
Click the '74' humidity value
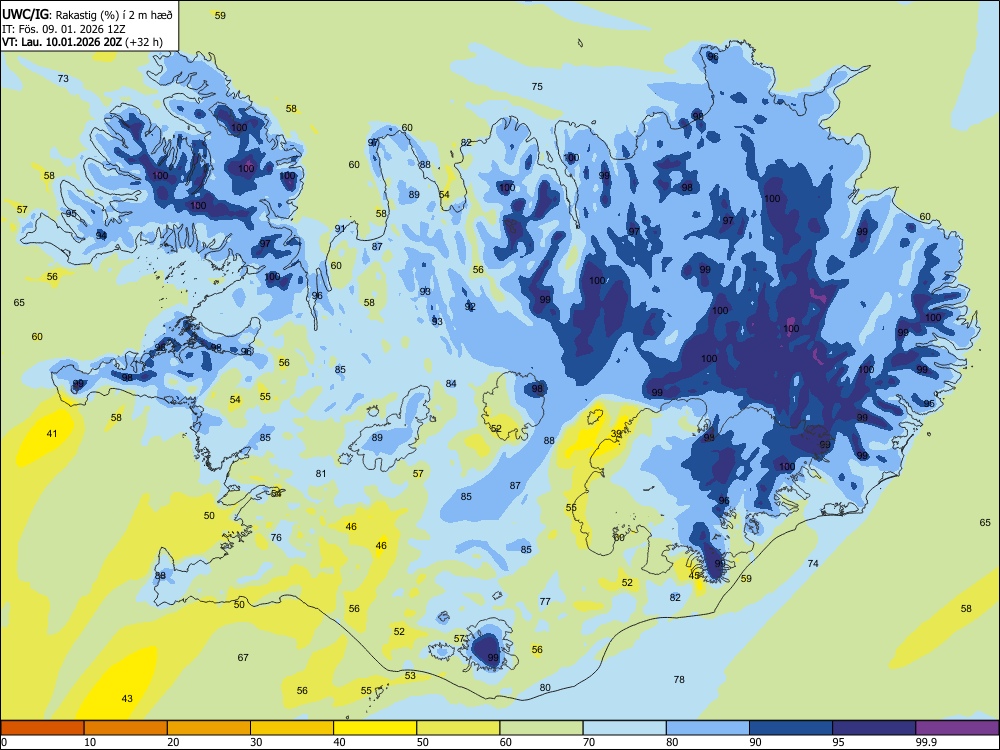tap(812, 563)
